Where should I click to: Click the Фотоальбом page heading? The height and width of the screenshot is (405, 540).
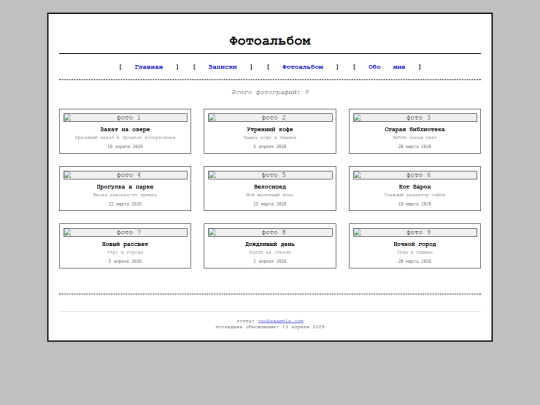point(270,41)
